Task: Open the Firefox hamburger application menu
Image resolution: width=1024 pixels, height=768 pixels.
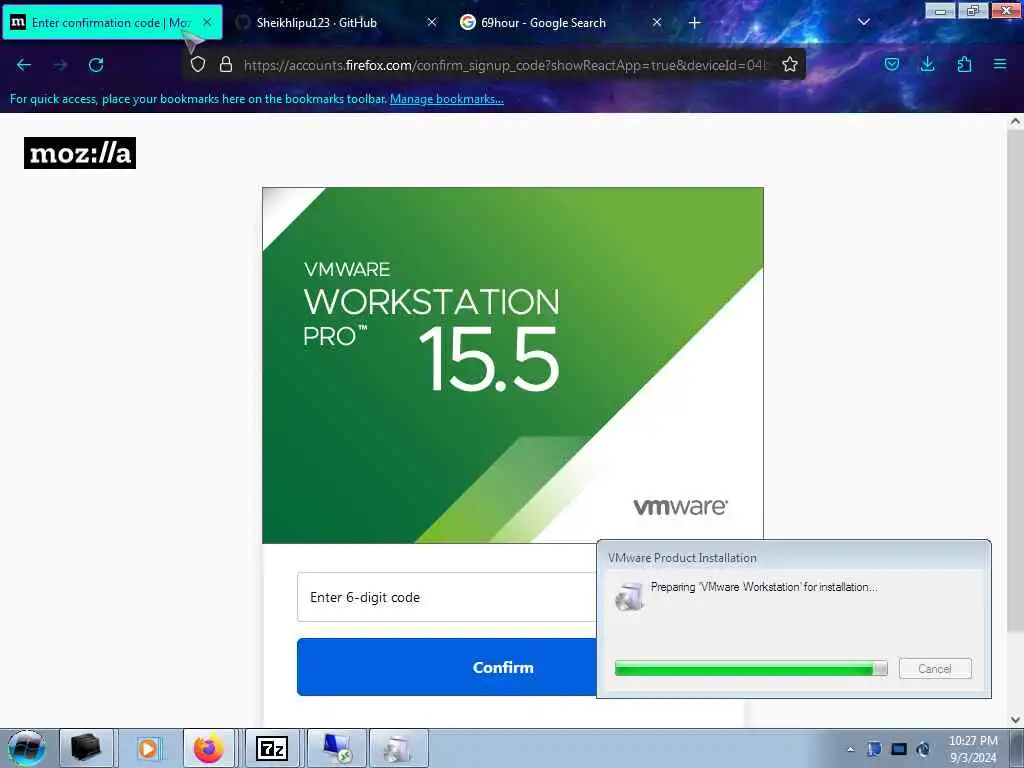Action: click(x=1000, y=64)
